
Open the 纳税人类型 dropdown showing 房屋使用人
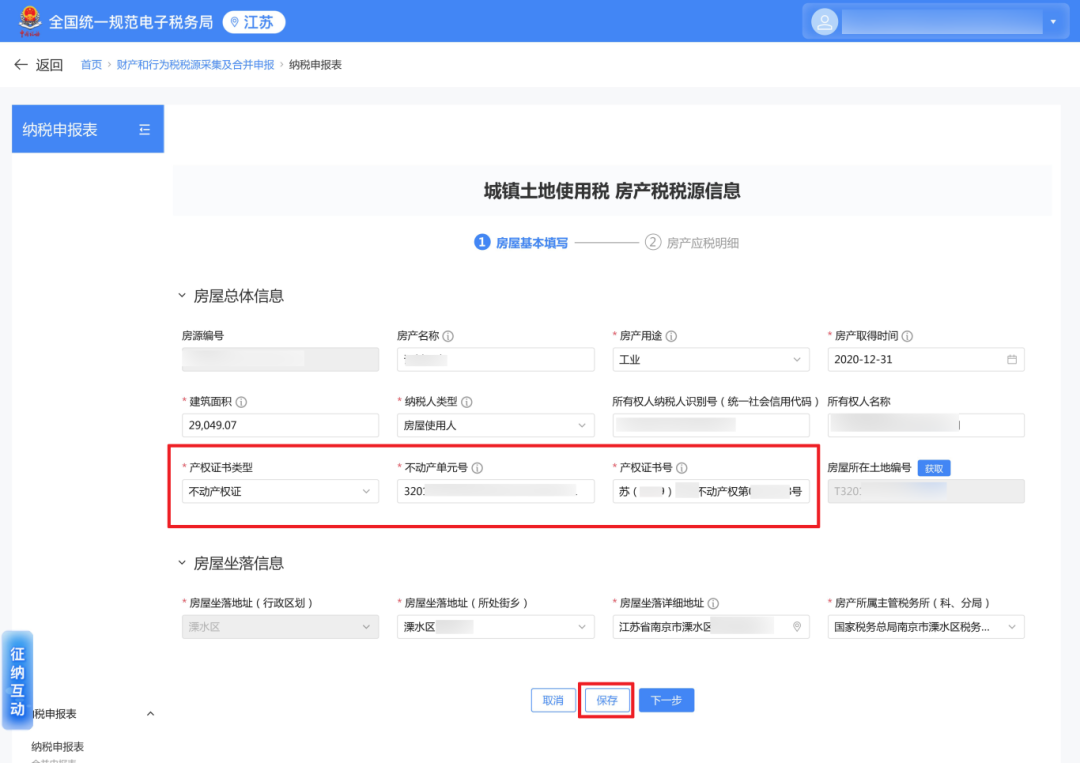click(x=495, y=426)
